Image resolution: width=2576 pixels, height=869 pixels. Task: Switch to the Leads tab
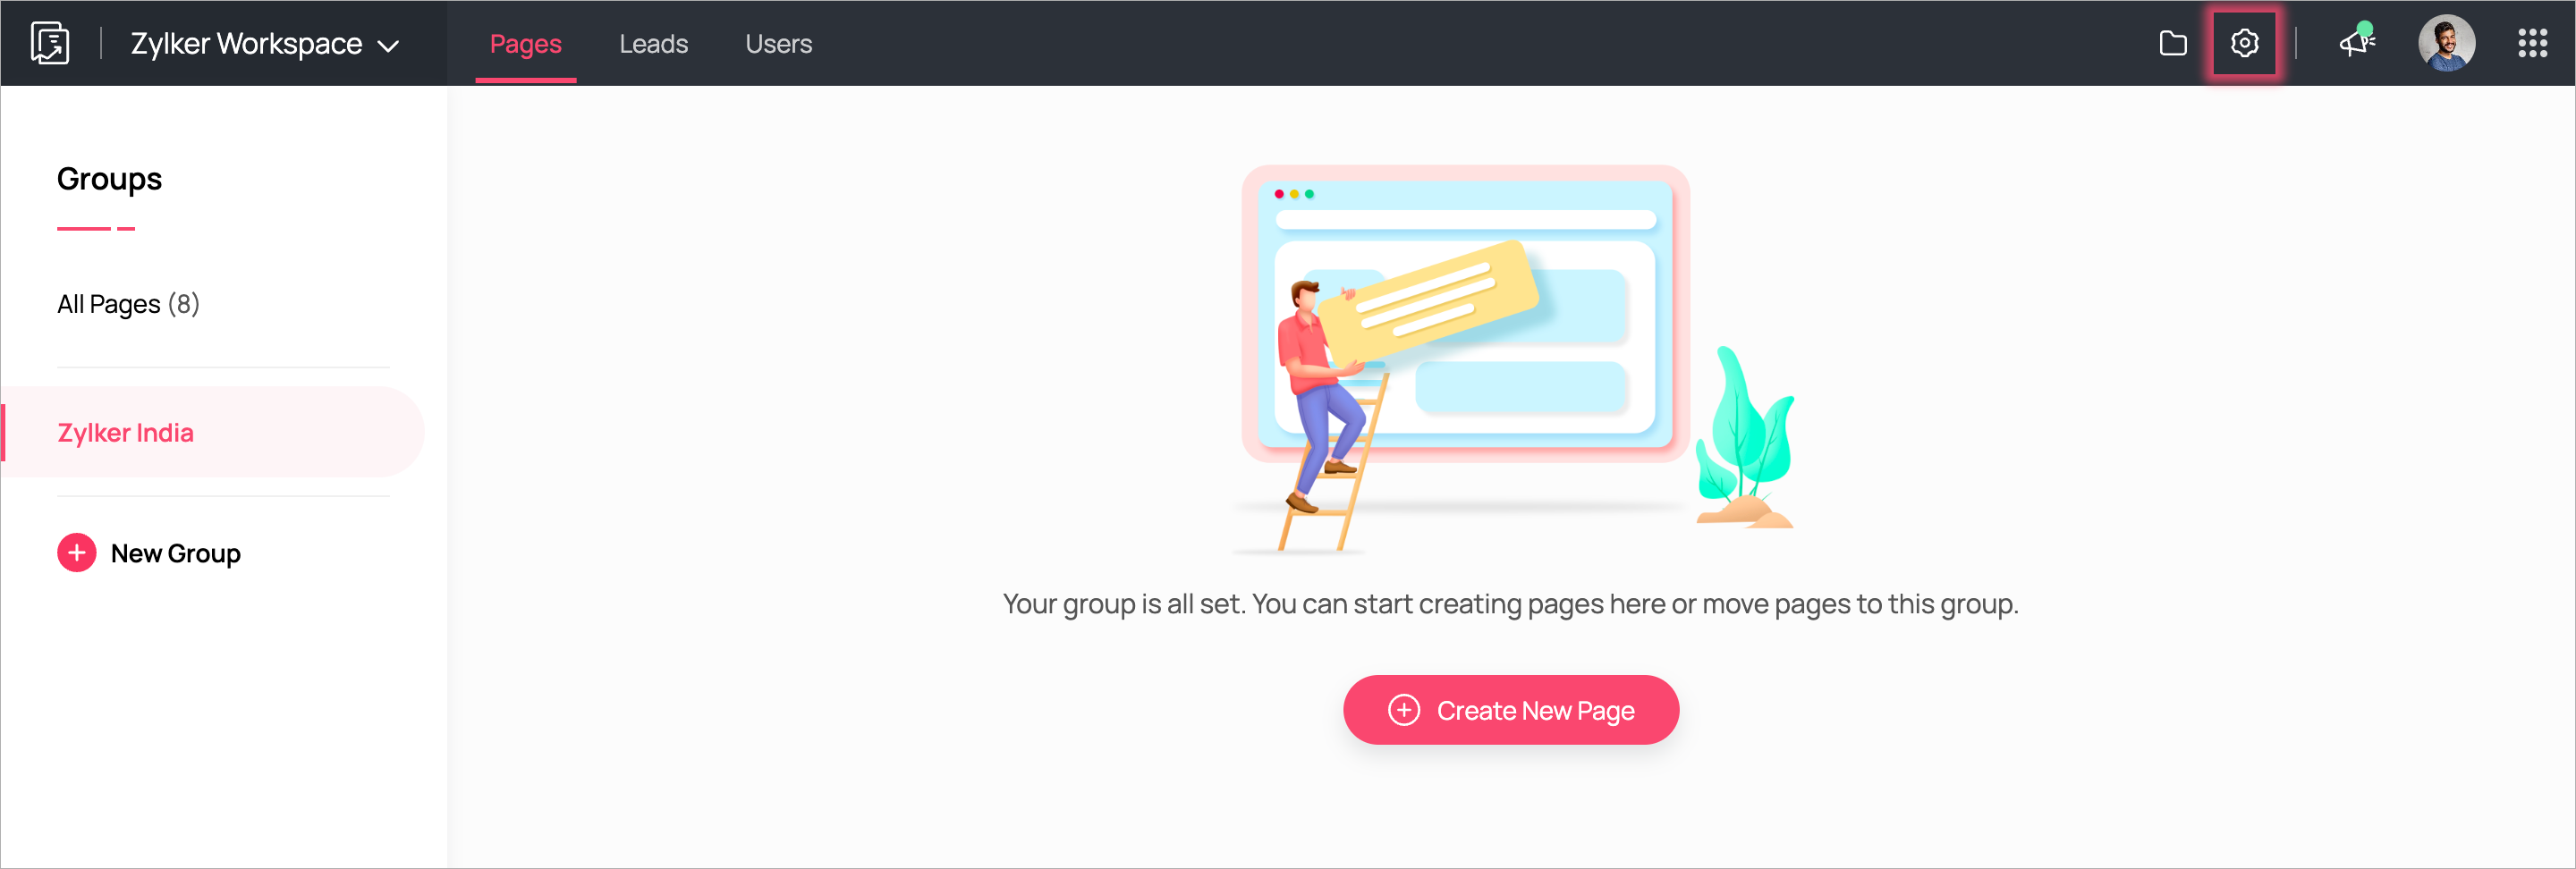click(653, 44)
